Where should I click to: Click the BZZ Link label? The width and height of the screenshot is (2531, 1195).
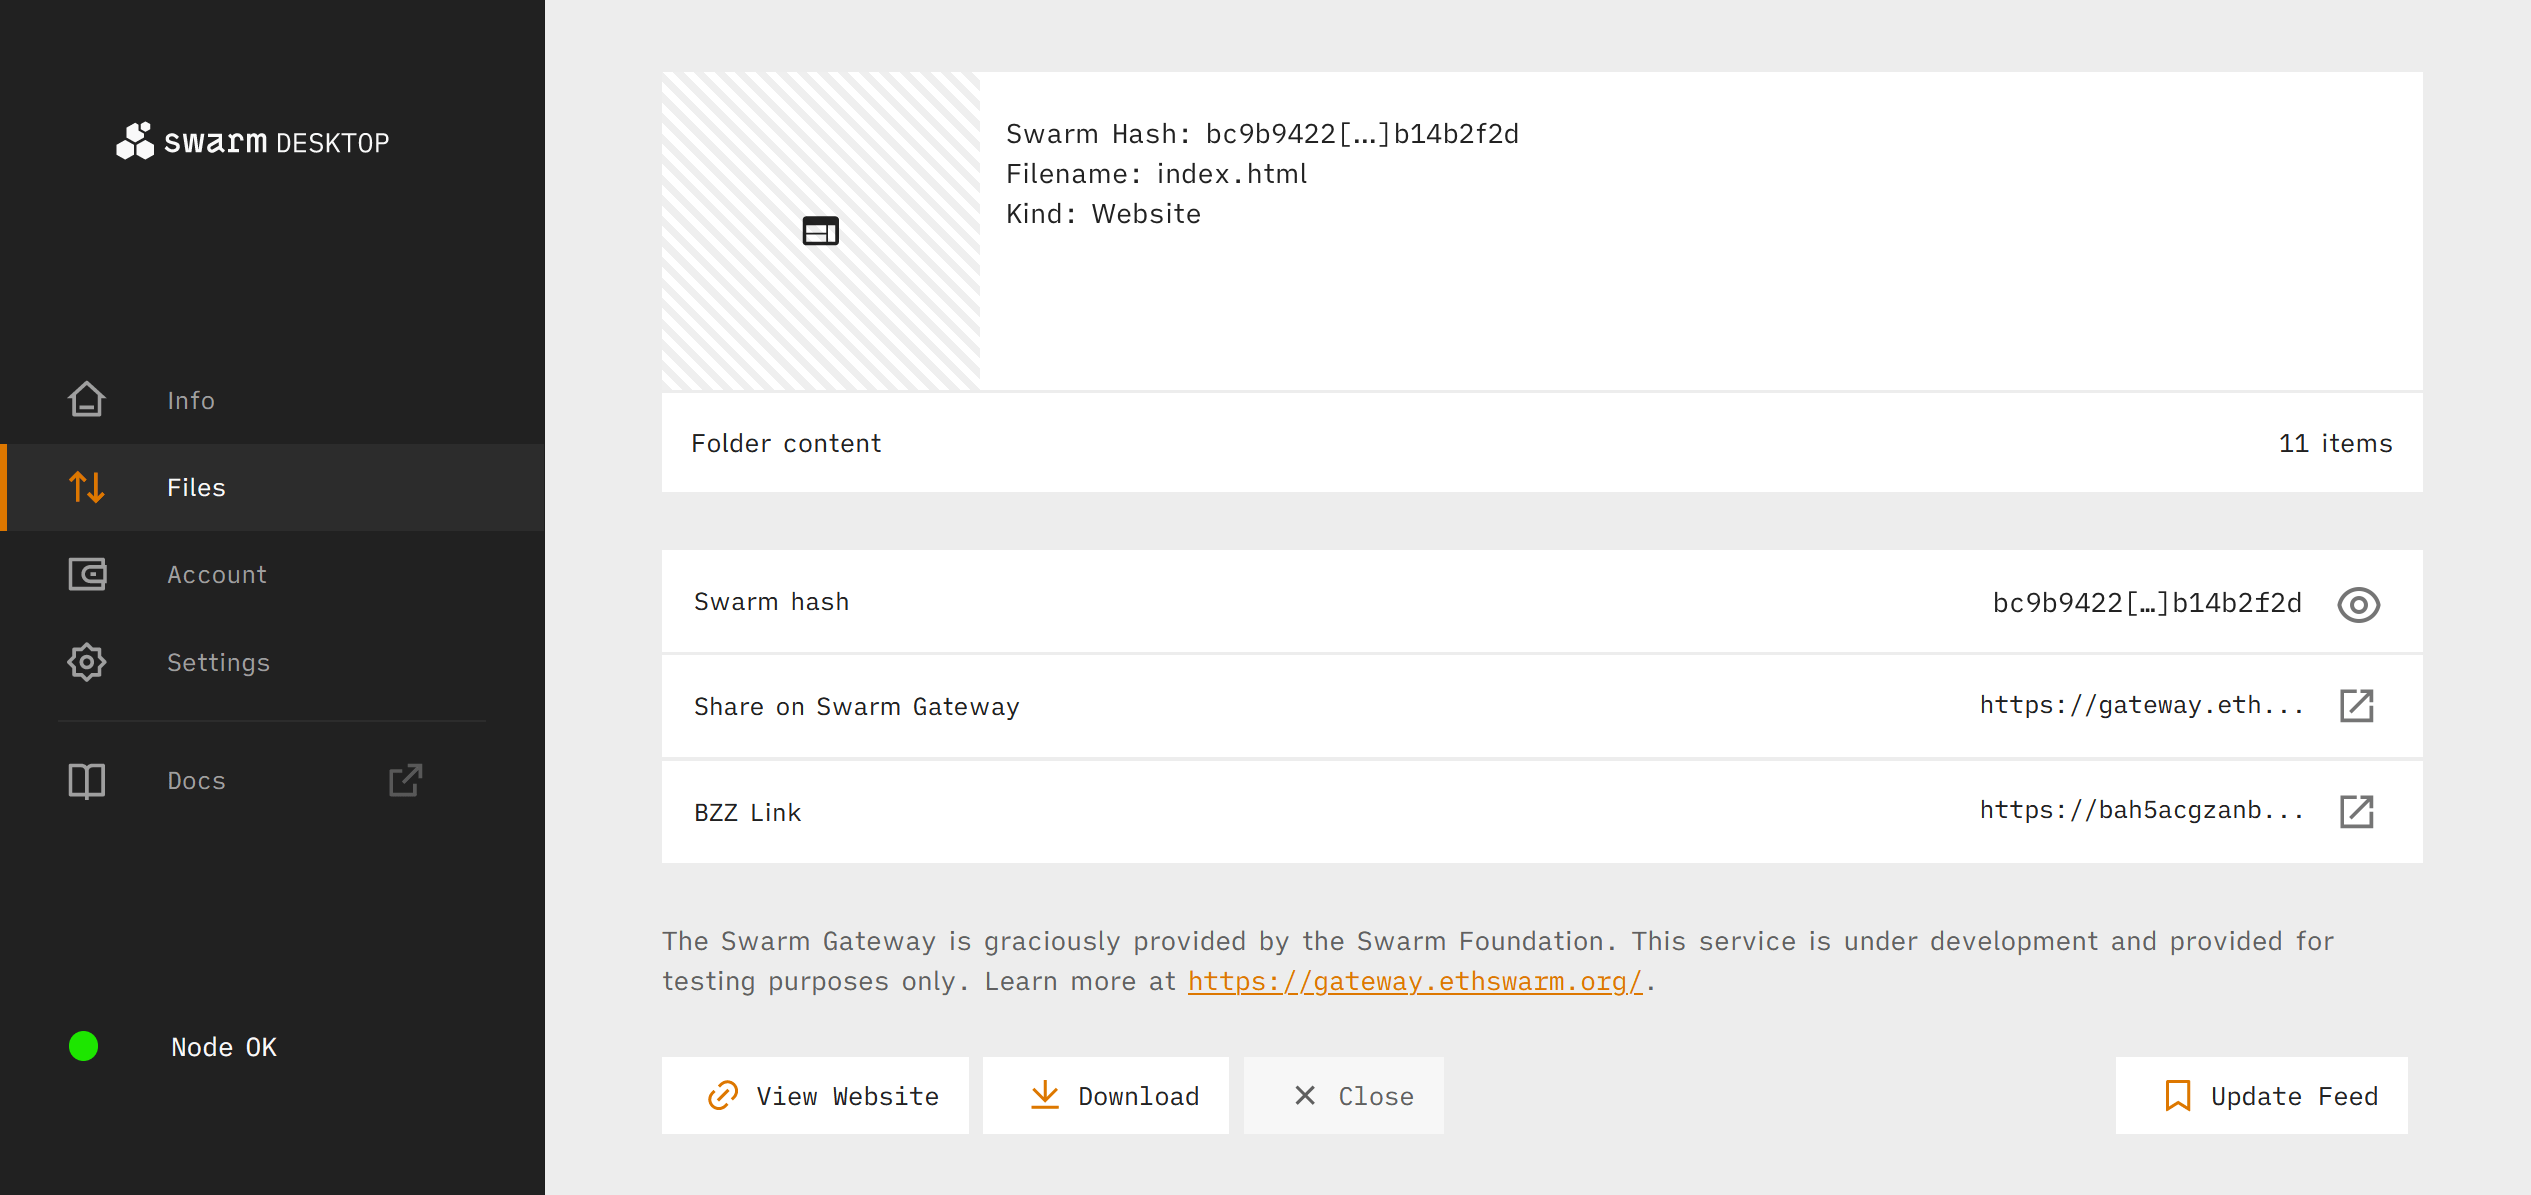pyautogui.click(x=747, y=812)
